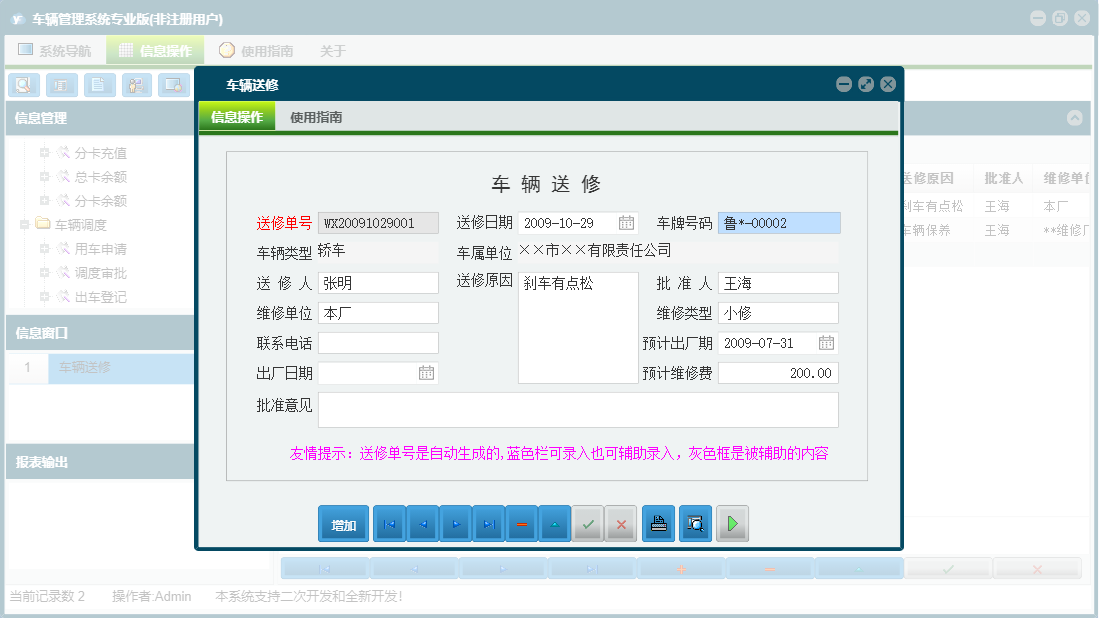The width and height of the screenshot is (1099, 618).
Task: Open the print preview icon
Action: 695,523
